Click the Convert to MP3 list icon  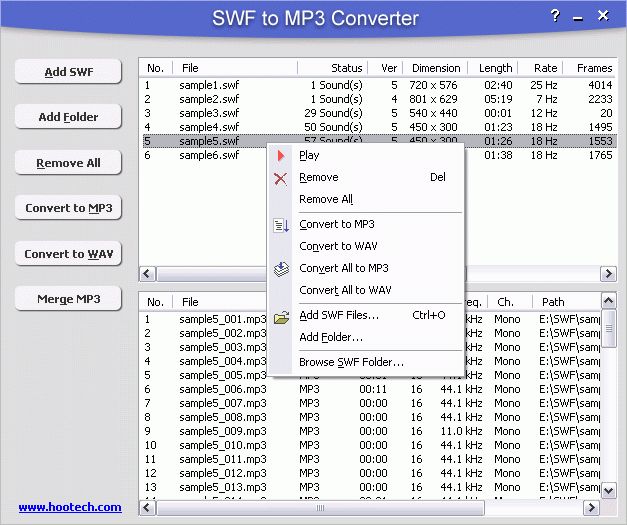(x=281, y=226)
